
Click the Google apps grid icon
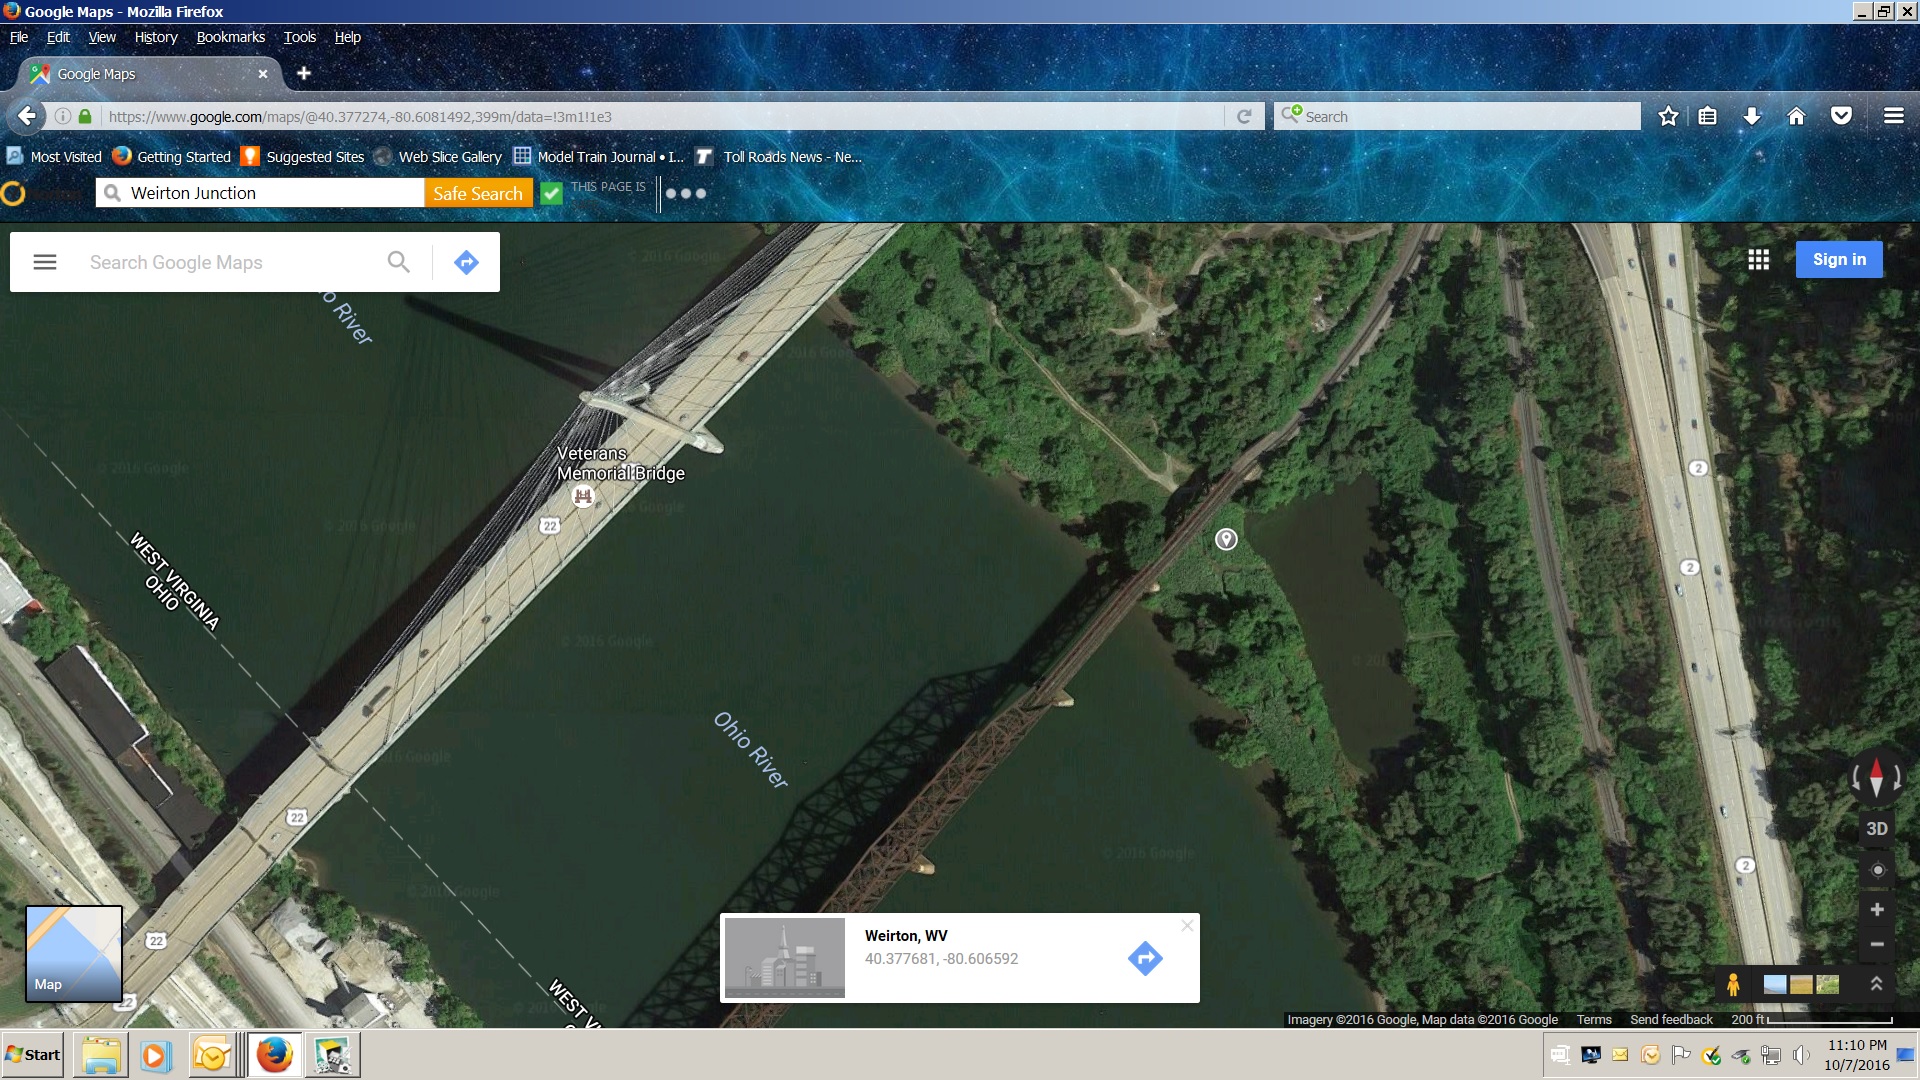1758,260
